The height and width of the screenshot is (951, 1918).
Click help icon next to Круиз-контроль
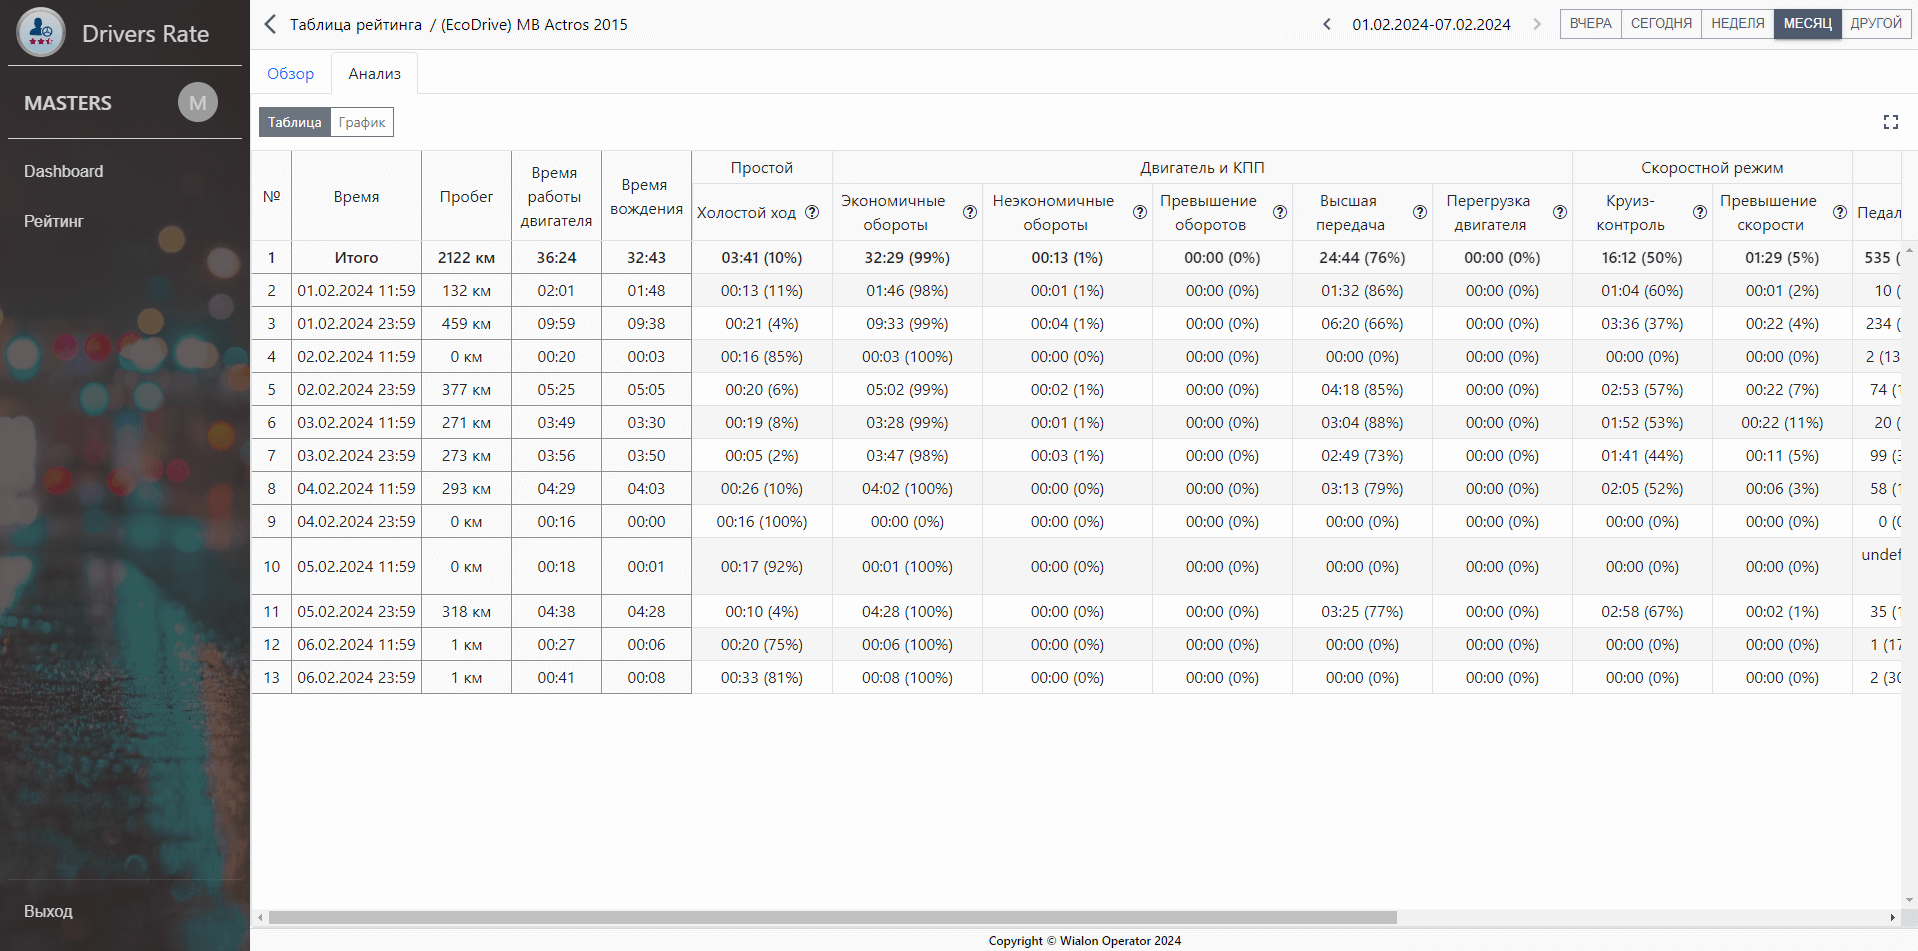pyautogui.click(x=1699, y=212)
